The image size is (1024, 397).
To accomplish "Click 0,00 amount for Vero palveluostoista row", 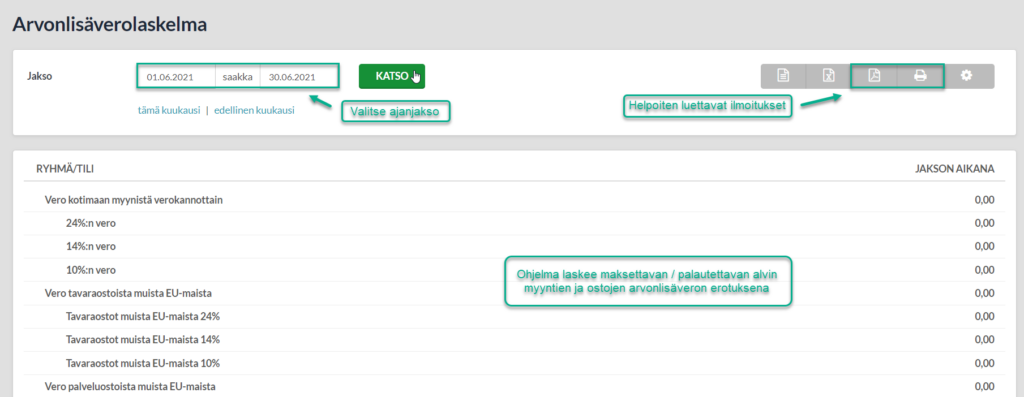I will point(984,387).
